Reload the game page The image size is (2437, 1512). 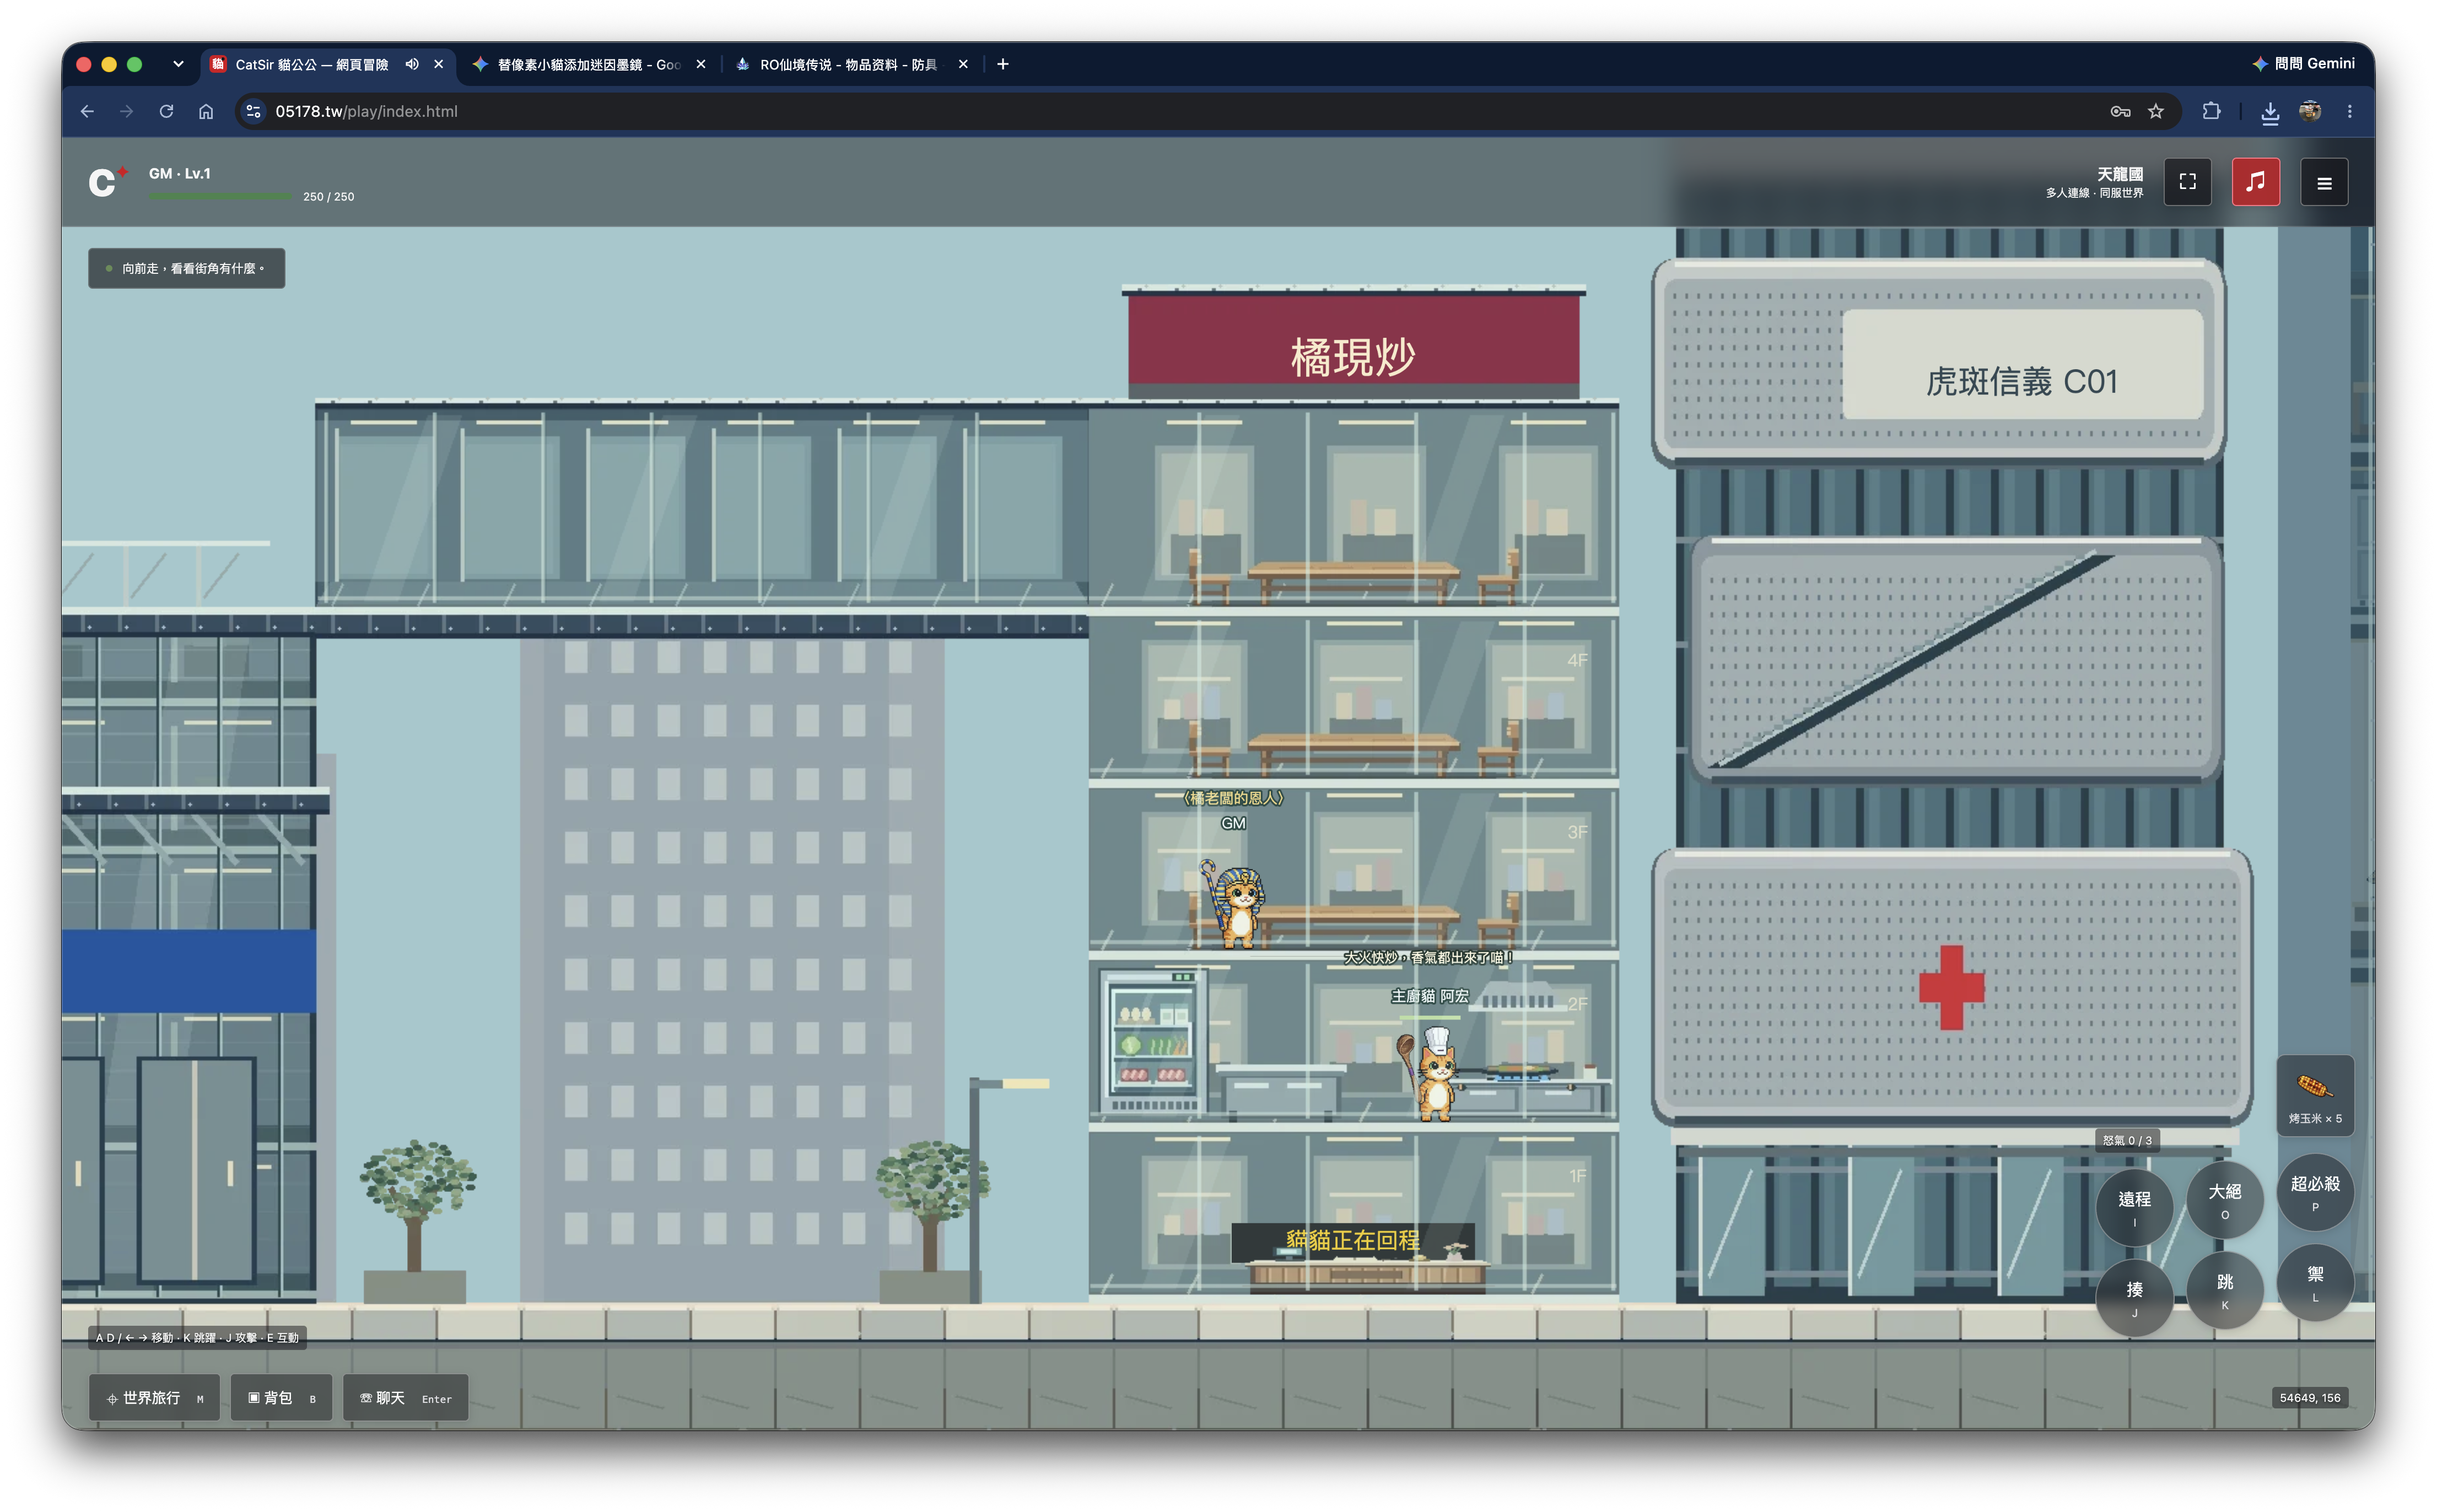166,111
